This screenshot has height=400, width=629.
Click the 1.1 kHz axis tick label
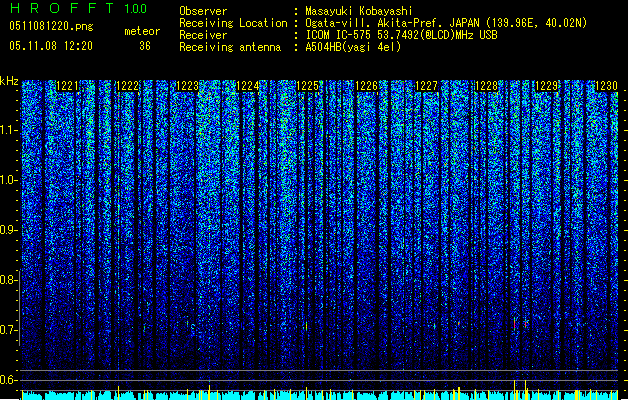coord(9,130)
